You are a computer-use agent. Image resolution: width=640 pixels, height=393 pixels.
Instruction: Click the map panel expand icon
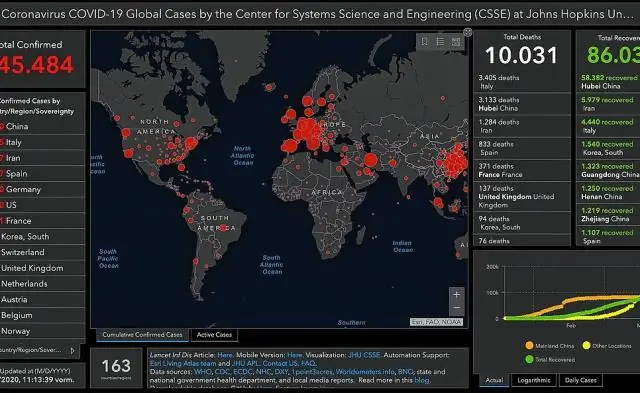point(468,32)
